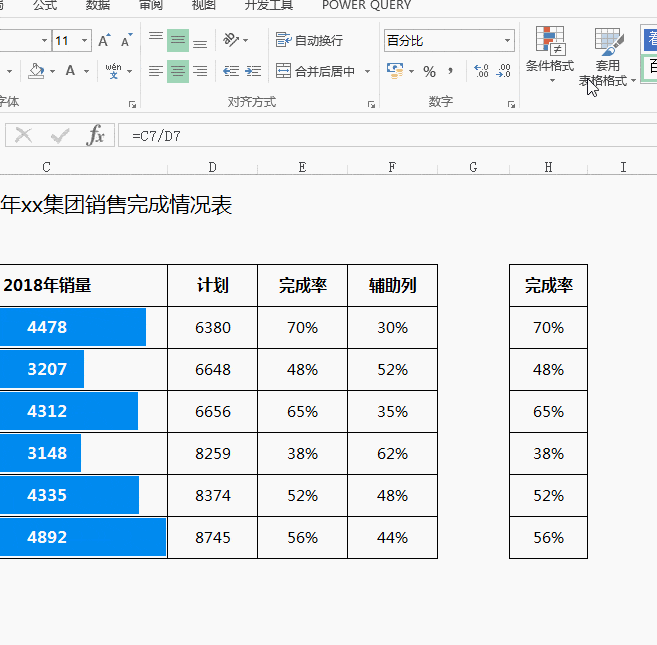The width and height of the screenshot is (657, 645).
Task: Open the 字体 group dialog launcher
Action: click(132, 104)
